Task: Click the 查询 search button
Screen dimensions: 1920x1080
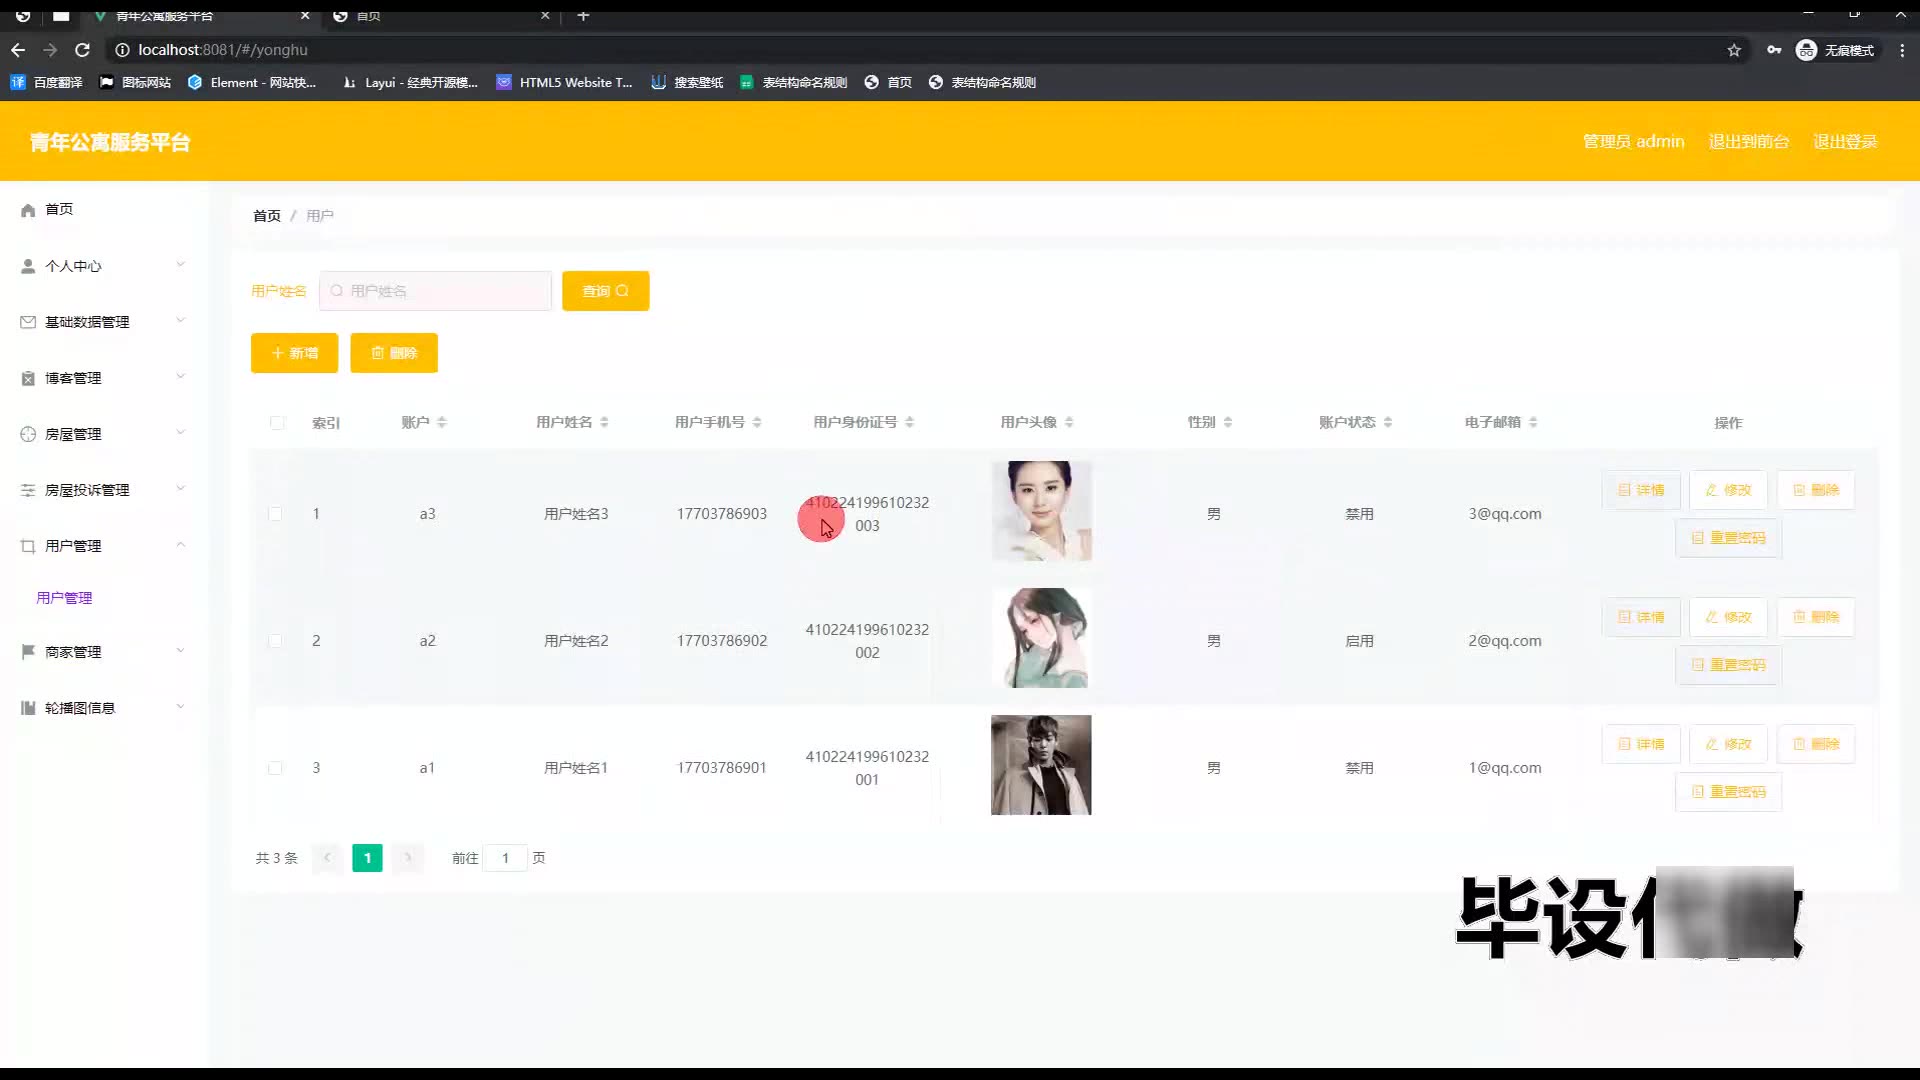Action: [605, 291]
